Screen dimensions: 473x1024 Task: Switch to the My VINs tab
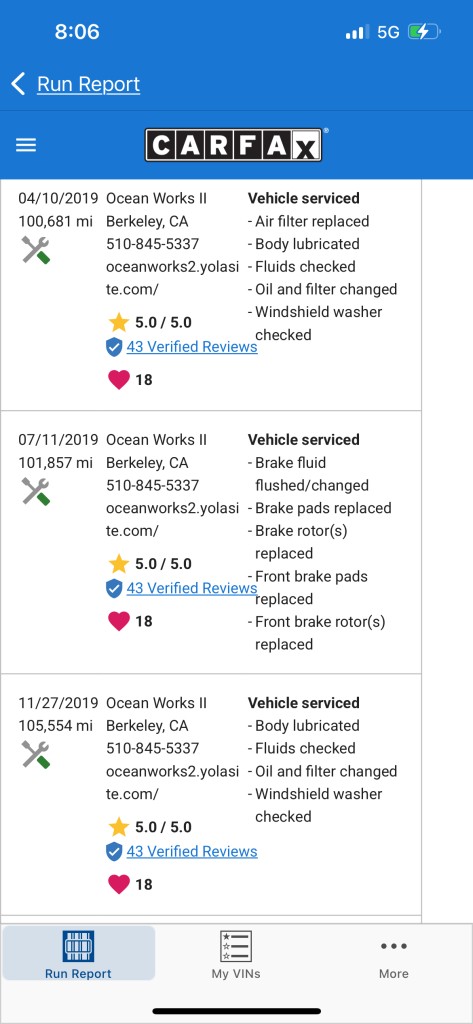coord(236,954)
